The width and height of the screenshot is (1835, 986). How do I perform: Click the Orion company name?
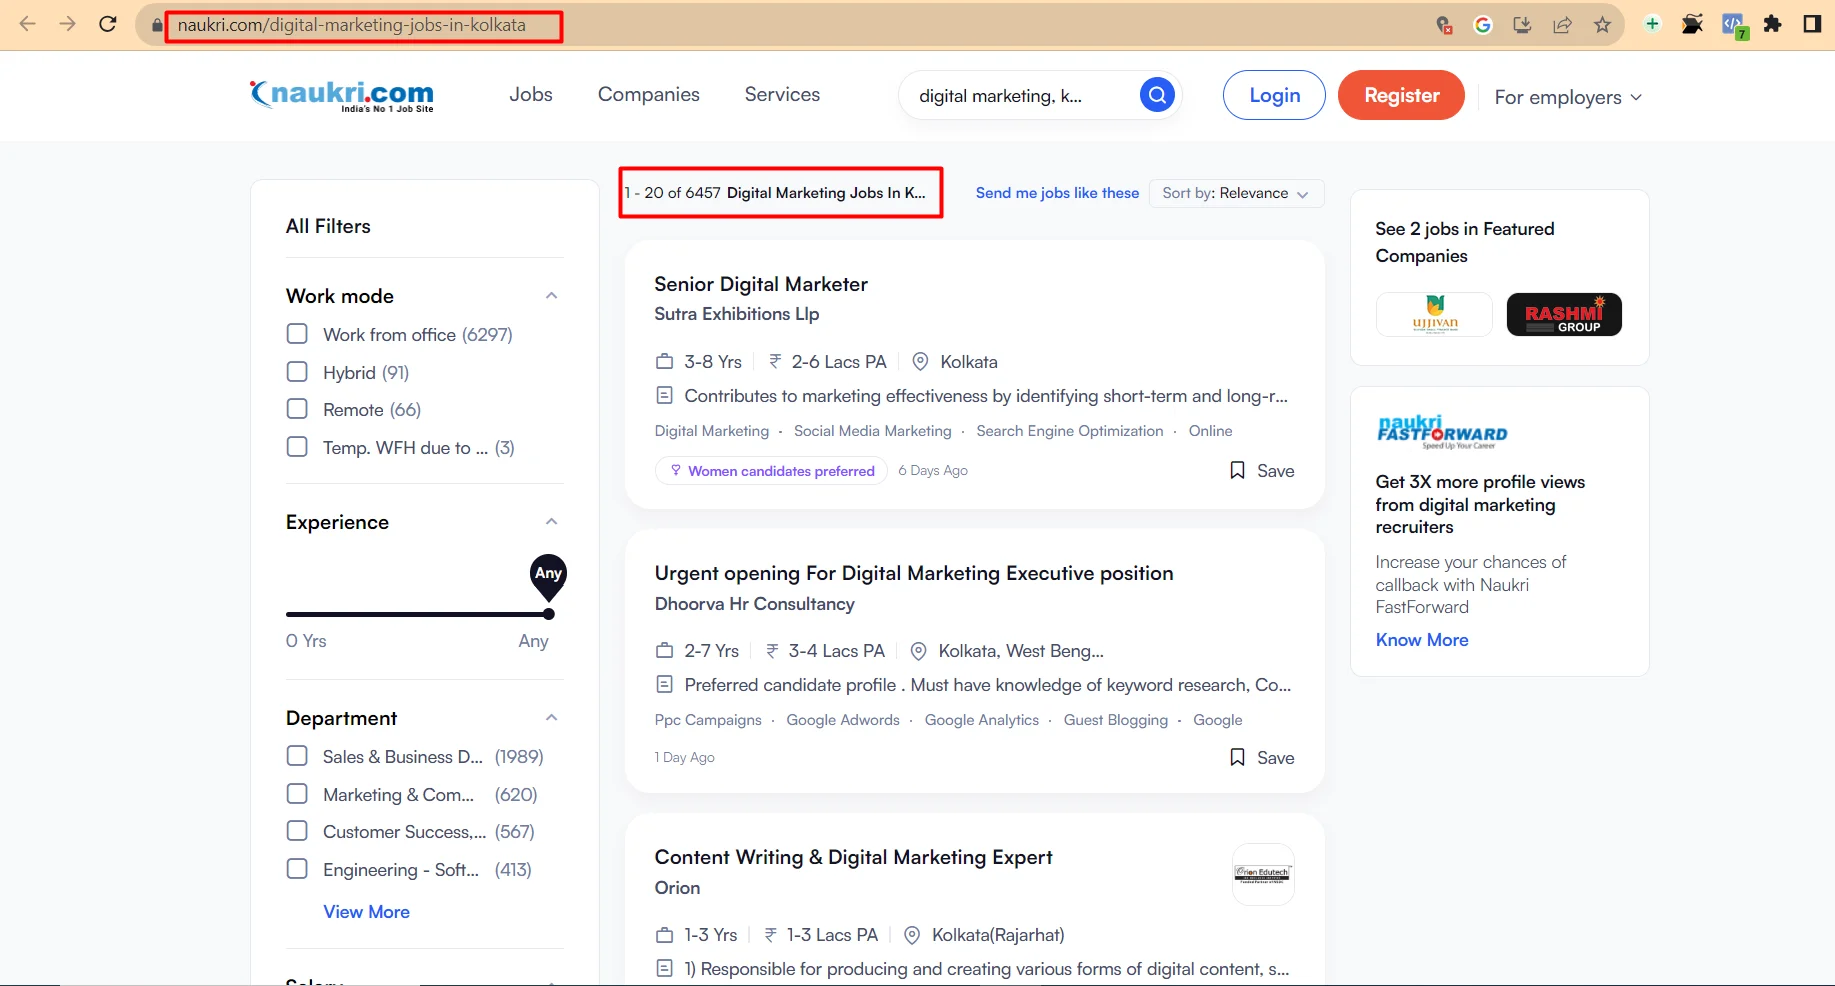677,888
